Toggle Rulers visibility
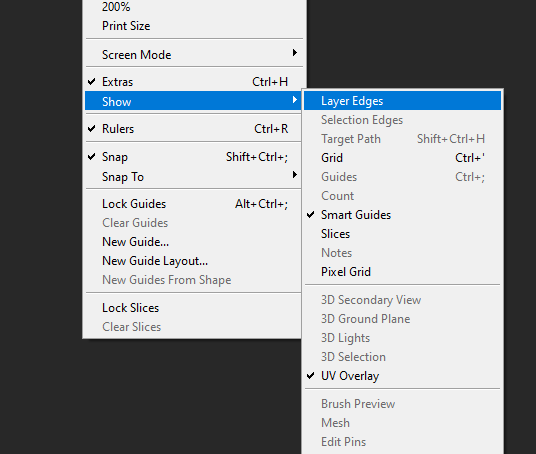 pyautogui.click(x=193, y=129)
